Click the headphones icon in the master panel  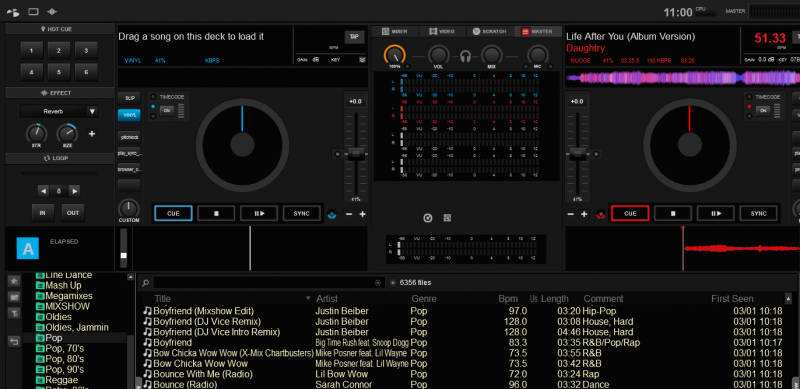[465, 55]
